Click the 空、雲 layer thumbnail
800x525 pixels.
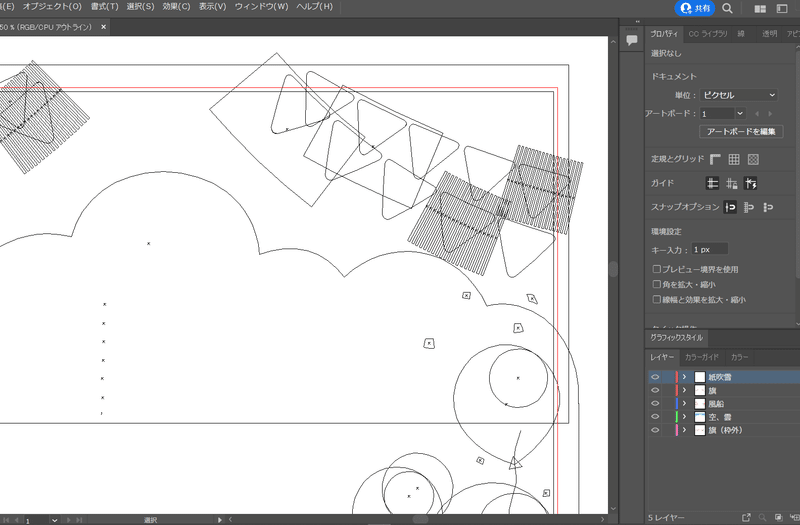(700, 417)
